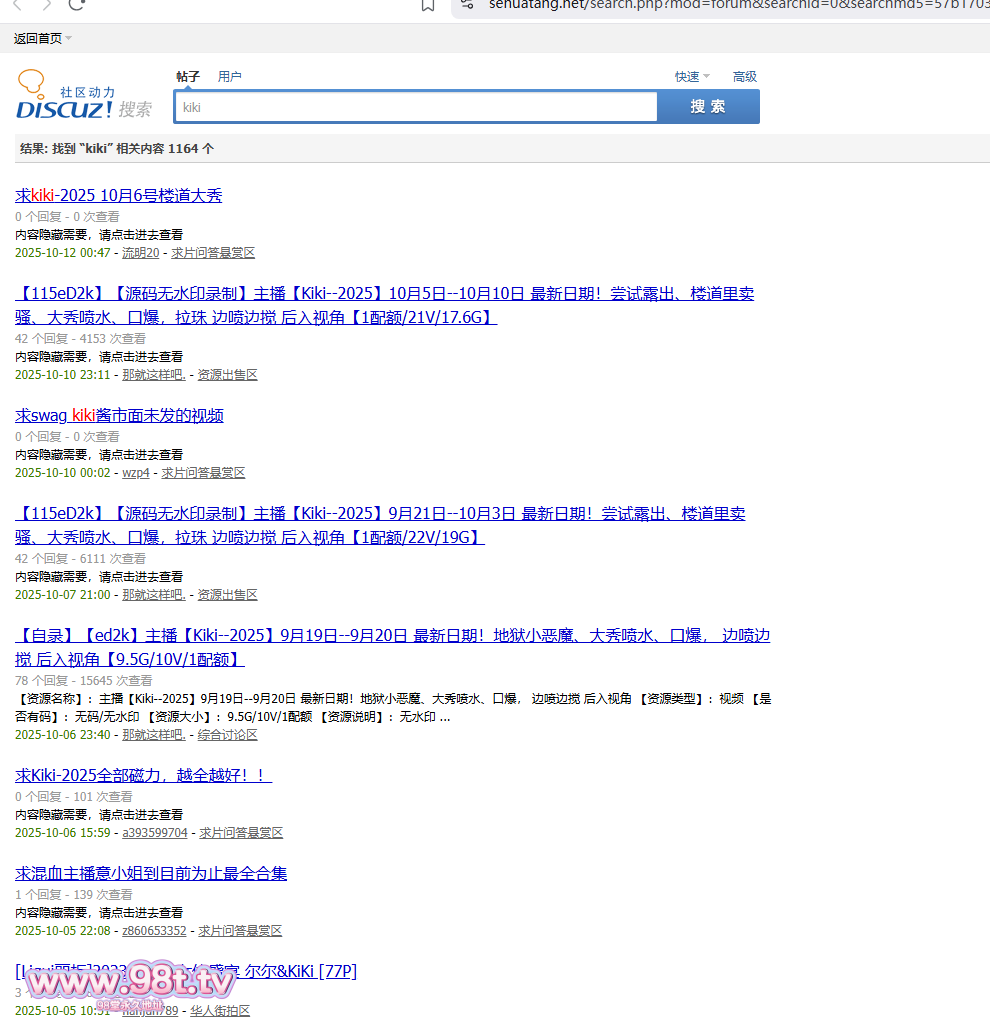The width and height of the screenshot is (990, 1020).
Task: Open the 高级 advanced search link
Action: (x=745, y=77)
